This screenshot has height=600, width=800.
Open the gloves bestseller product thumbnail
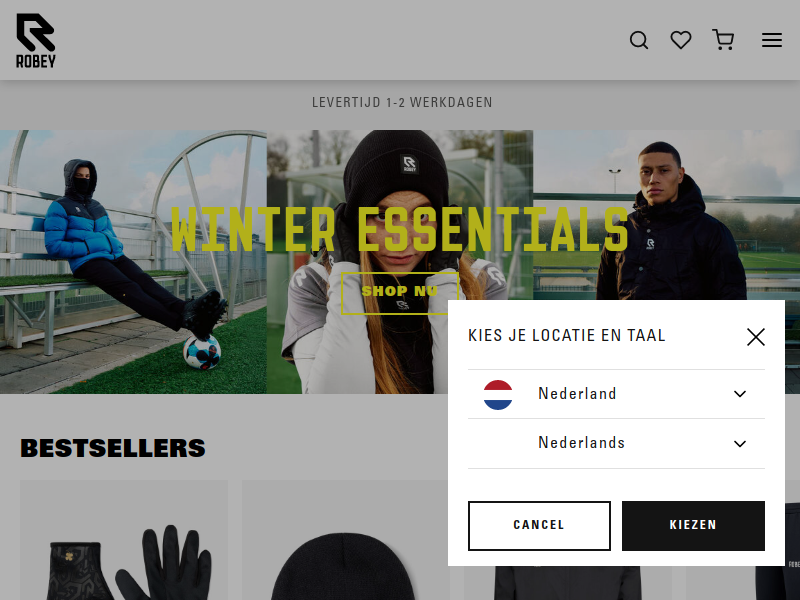point(124,540)
